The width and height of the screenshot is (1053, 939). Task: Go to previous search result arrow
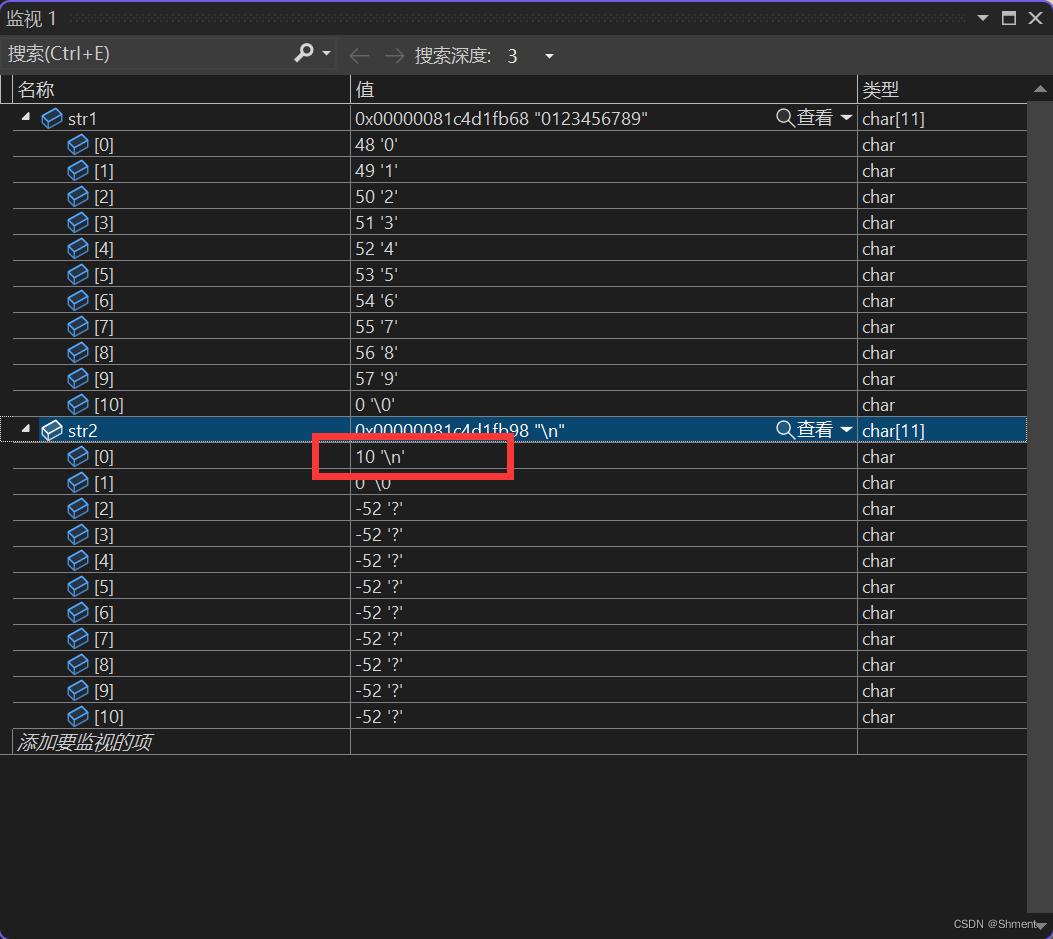[360, 56]
